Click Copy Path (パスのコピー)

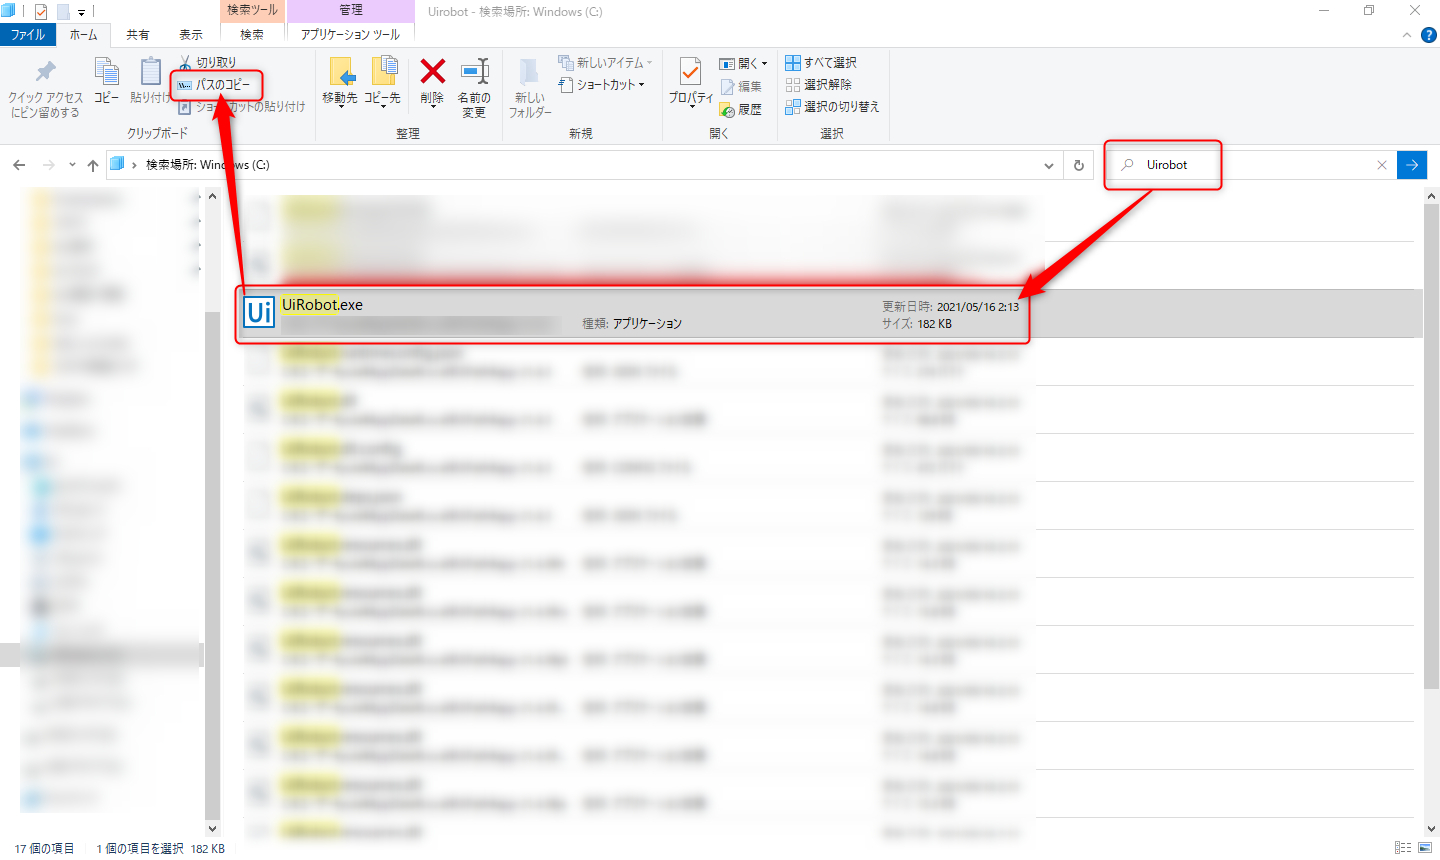click(x=214, y=85)
